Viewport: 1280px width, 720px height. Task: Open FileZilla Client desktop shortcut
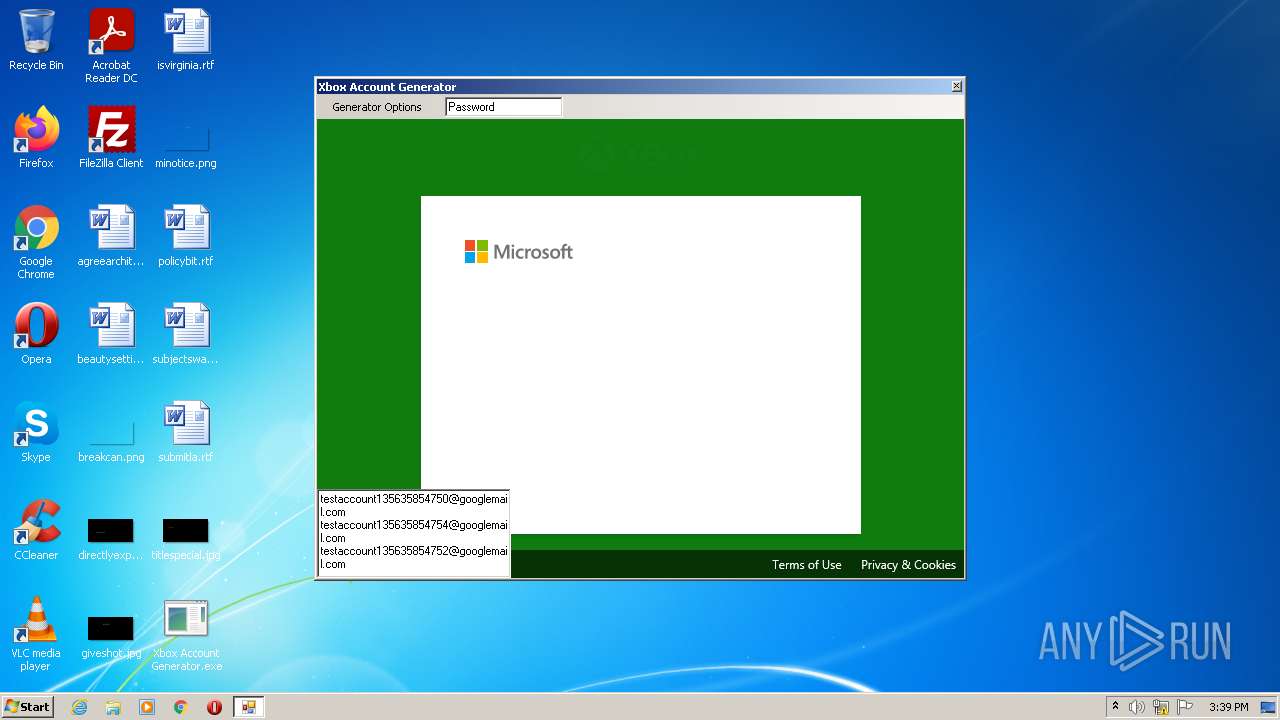(x=111, y=138)
